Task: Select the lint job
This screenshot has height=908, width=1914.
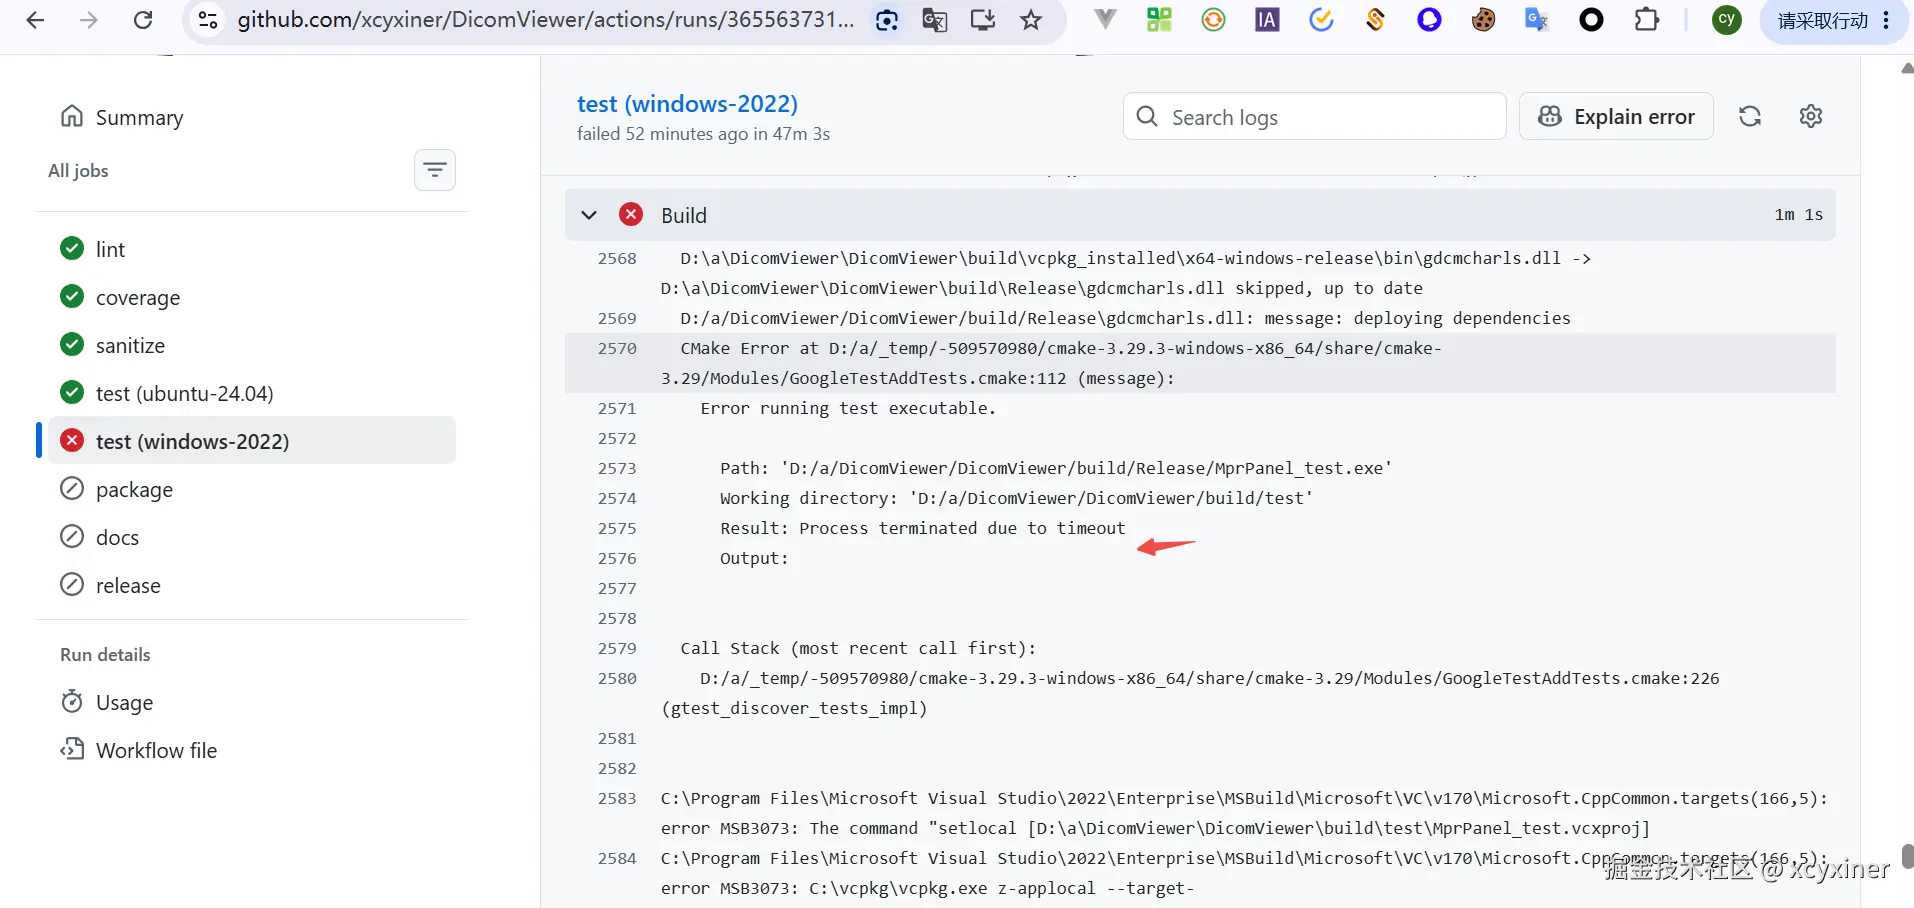Action: (x=252, y=249)
